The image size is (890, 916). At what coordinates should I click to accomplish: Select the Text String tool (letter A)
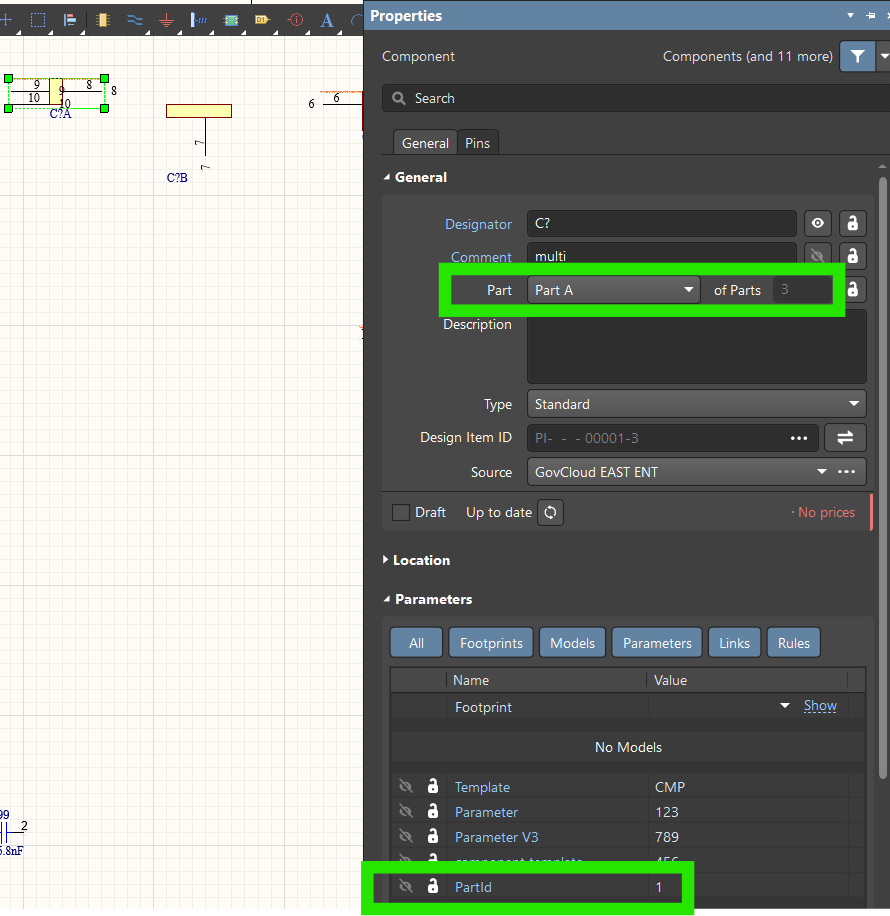(327, 21)
